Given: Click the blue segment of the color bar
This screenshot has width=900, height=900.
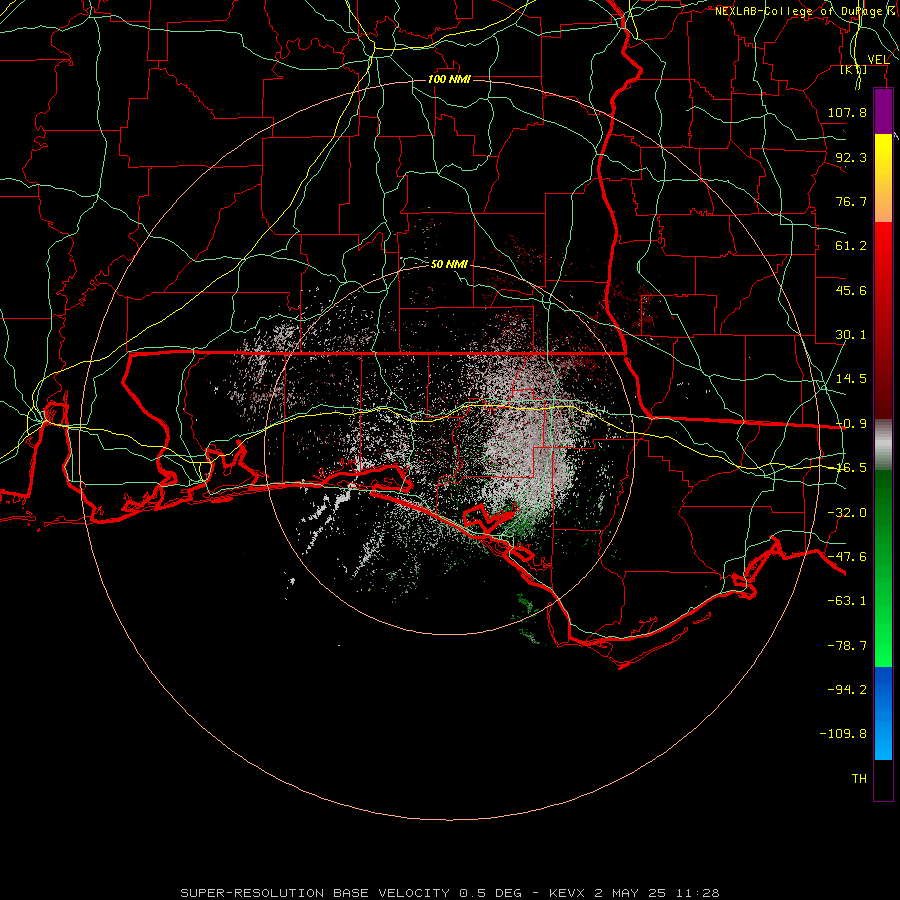Looking at the screenshot, I should pyautogui.click(x=883, y=713).
